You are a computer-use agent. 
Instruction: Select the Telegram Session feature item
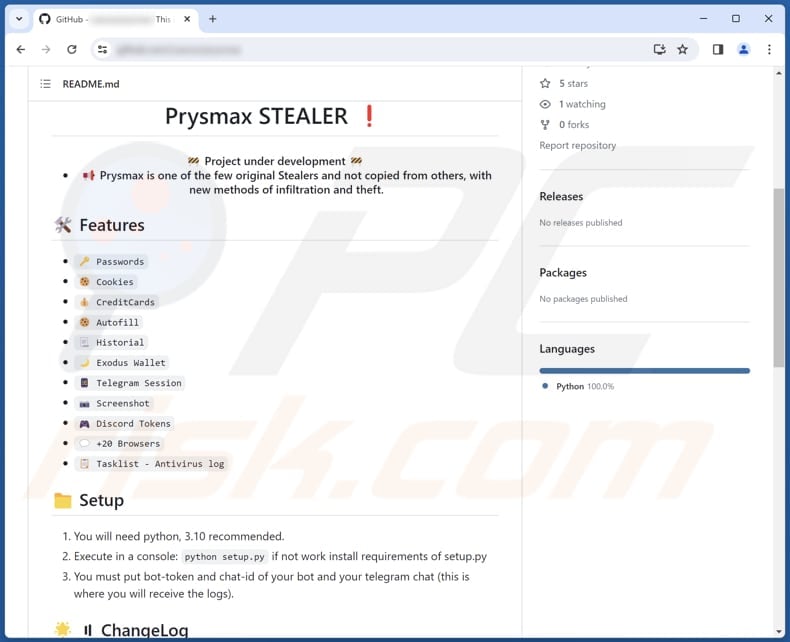tap(130, 383)
